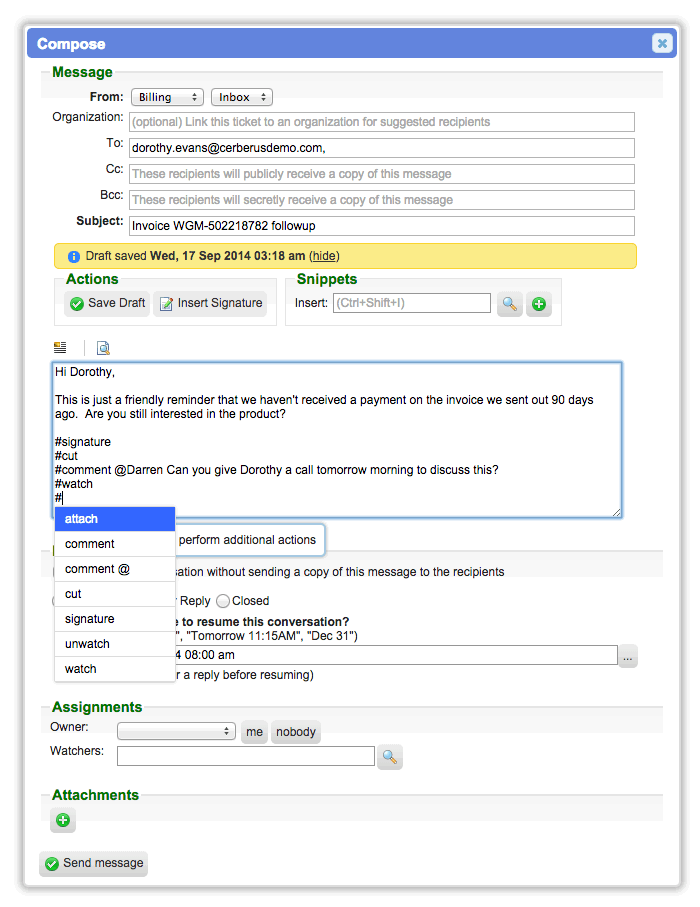Open the Owner dropdown
This screenshot has width=700, height=907.
176,732
